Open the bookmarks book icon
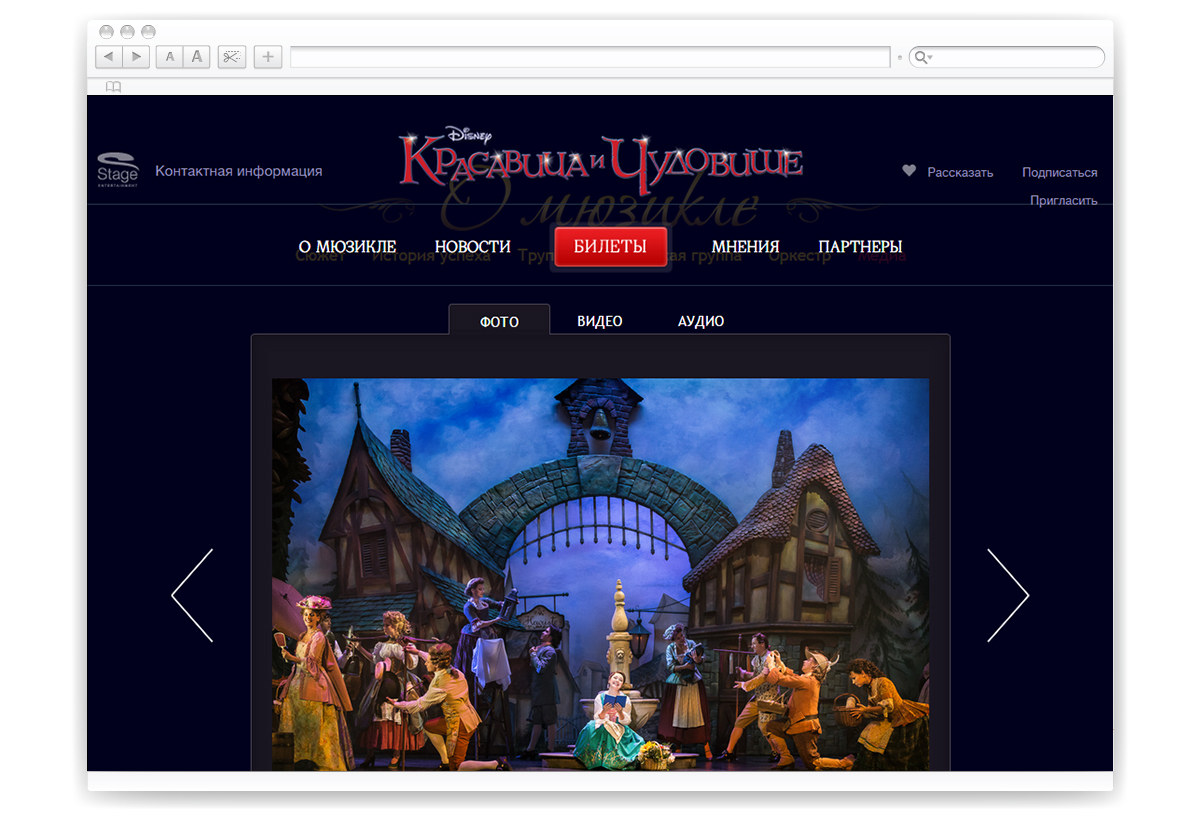 click(113, 87)
